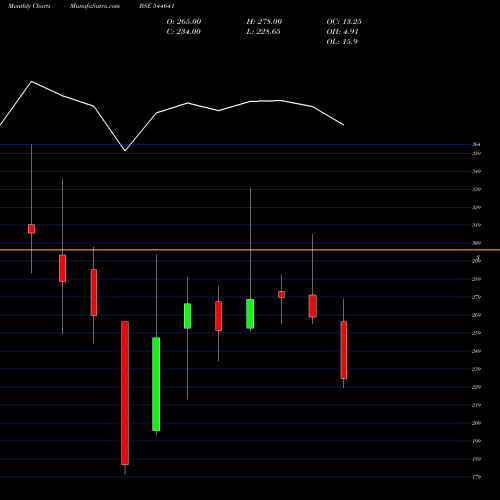Click the 'BSE 544641' symbol label

point(157,6)
